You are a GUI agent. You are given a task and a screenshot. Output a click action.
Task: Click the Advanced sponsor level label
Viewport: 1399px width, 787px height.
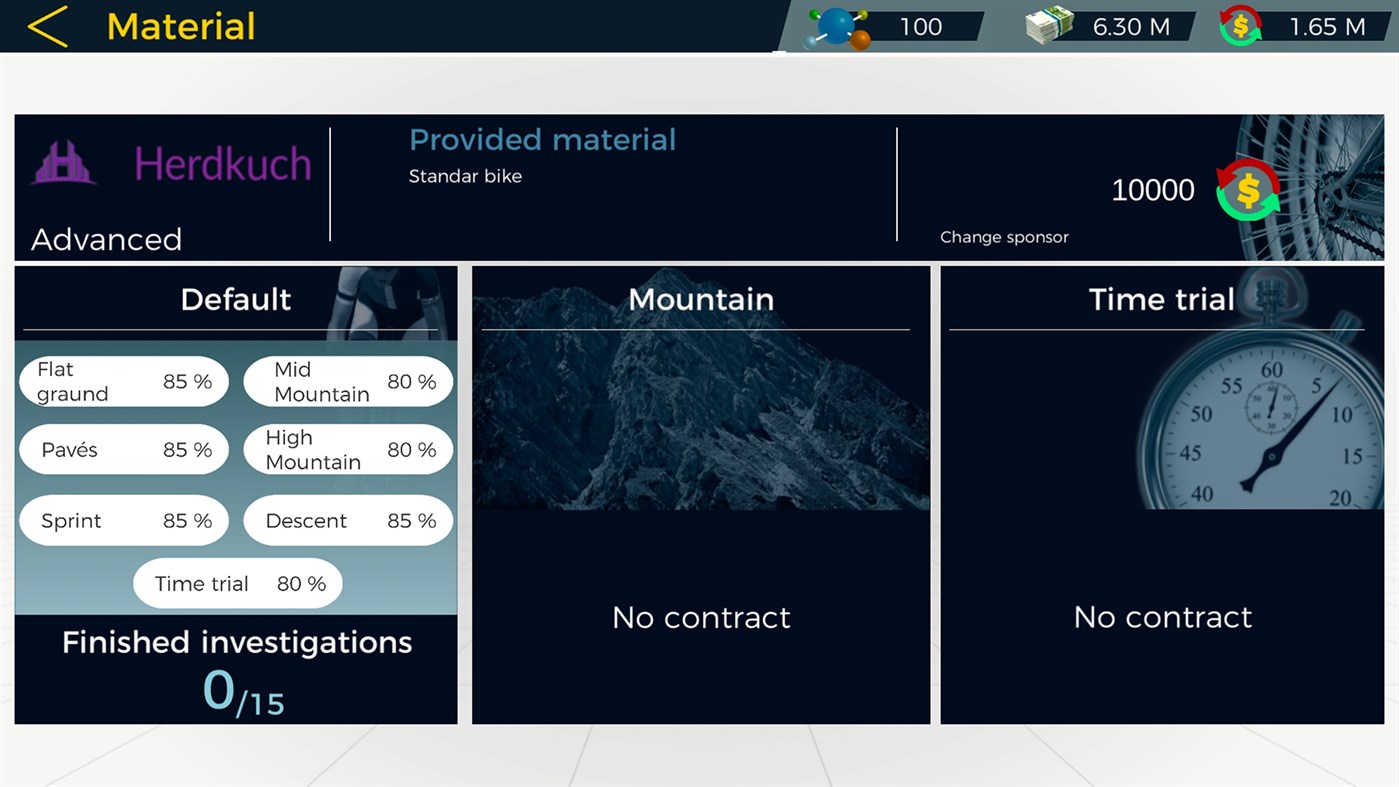pyautogui.click(x=106, y=239)
